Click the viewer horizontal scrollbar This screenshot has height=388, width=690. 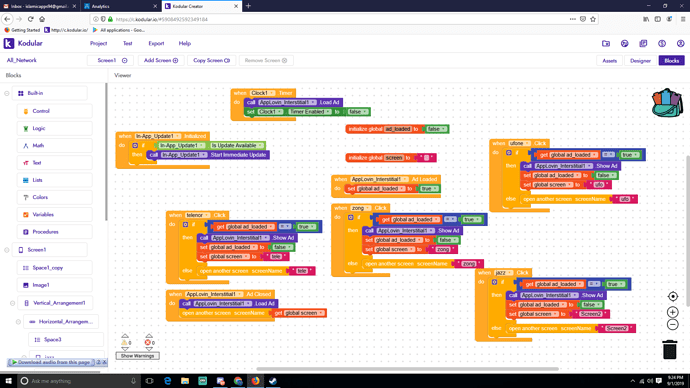(x=407, y=369)
